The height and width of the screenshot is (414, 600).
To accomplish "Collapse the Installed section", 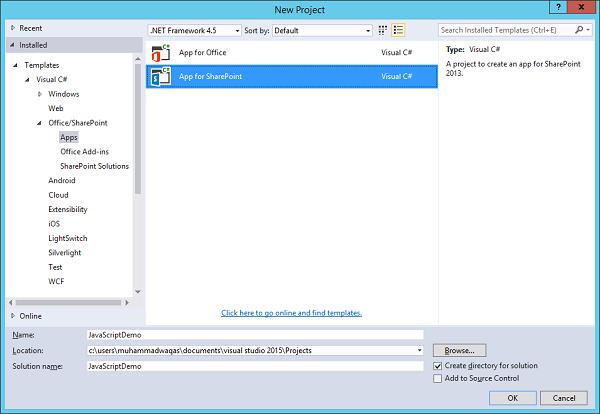I will [x=13, y=45].
